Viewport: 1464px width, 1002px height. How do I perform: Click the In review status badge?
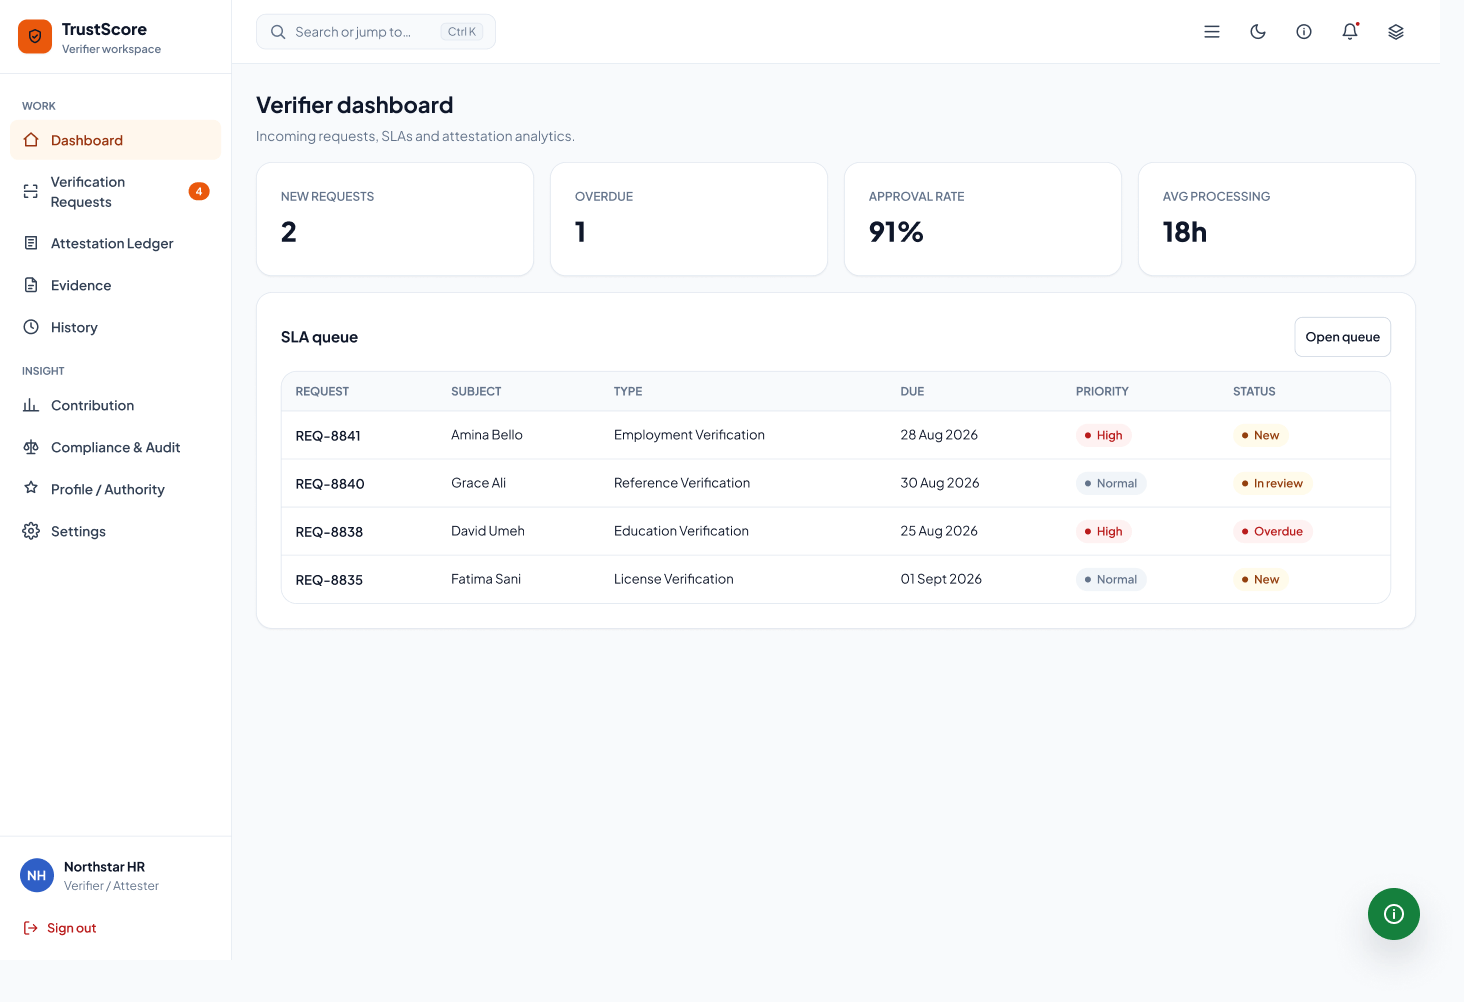point(1272,483)
